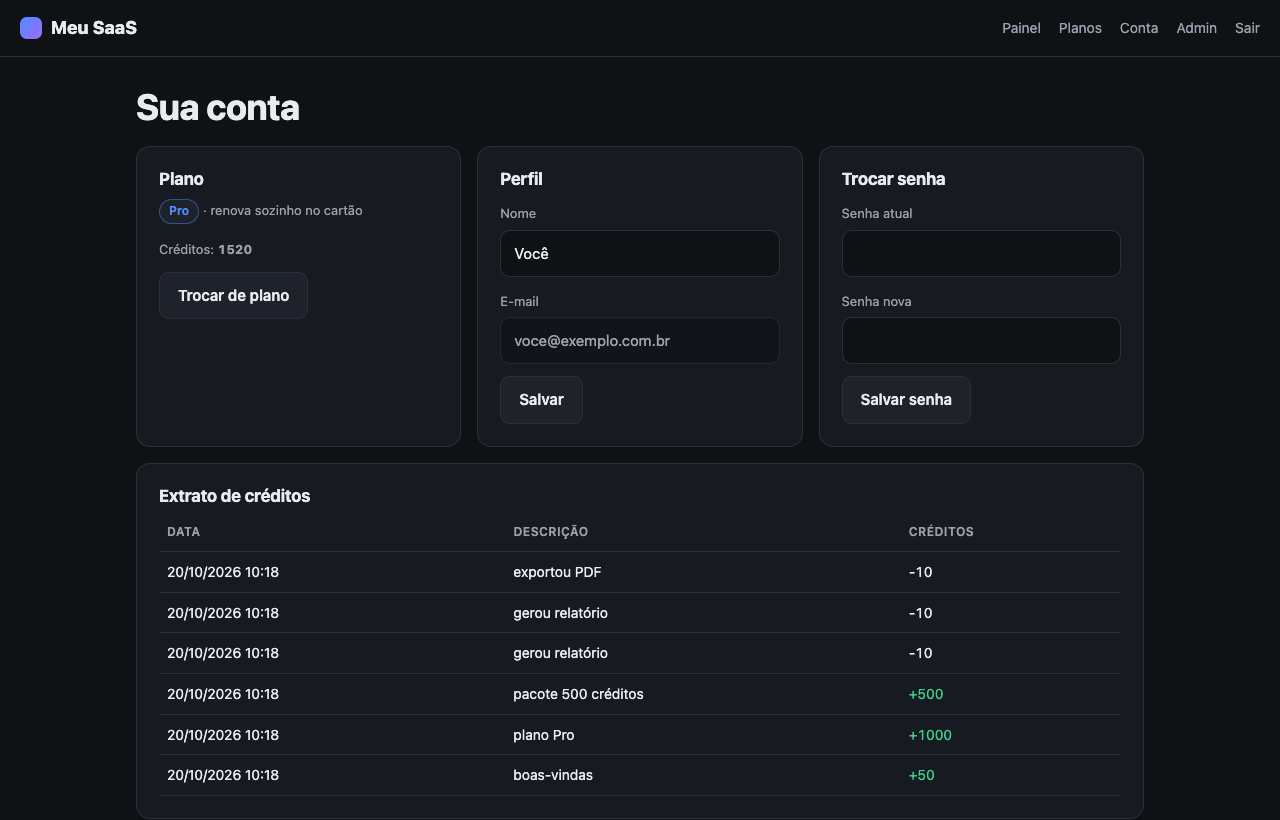
Task: Click the E-mail input field
Action: tap(640, 341)
